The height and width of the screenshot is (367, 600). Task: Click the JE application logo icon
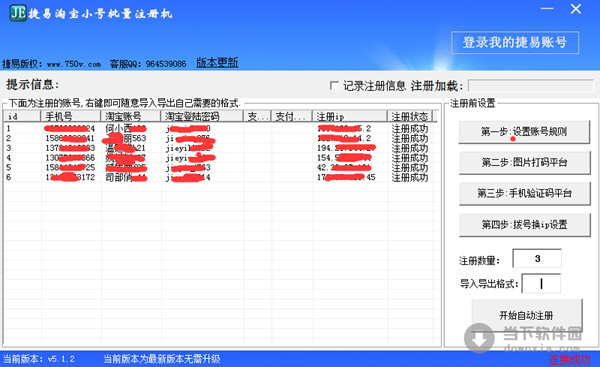pyautogui.click(x=18, y=13)
